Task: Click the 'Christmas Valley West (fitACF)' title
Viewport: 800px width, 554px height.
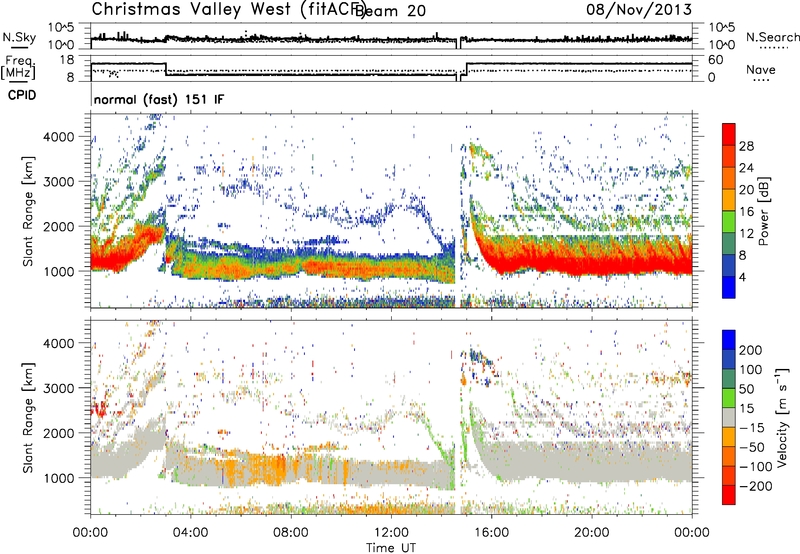Action: [228, 10]
